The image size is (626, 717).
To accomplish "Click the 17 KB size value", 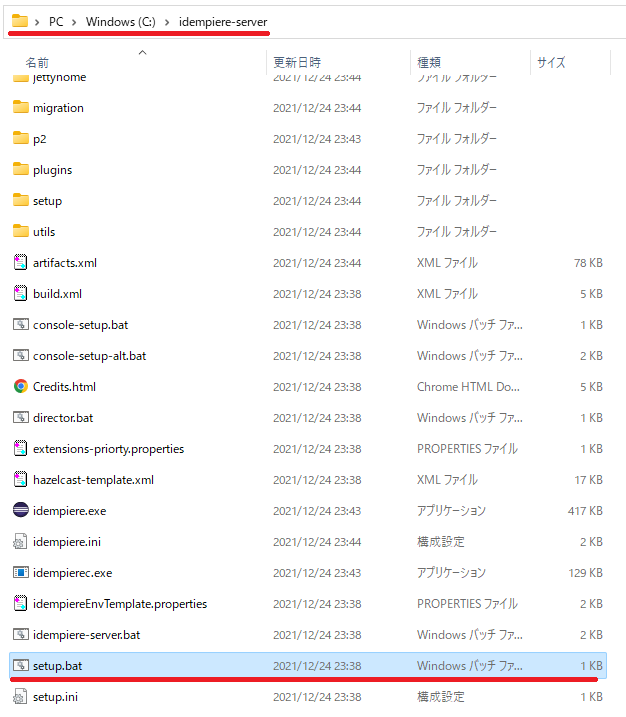I will tap(589, 480).
